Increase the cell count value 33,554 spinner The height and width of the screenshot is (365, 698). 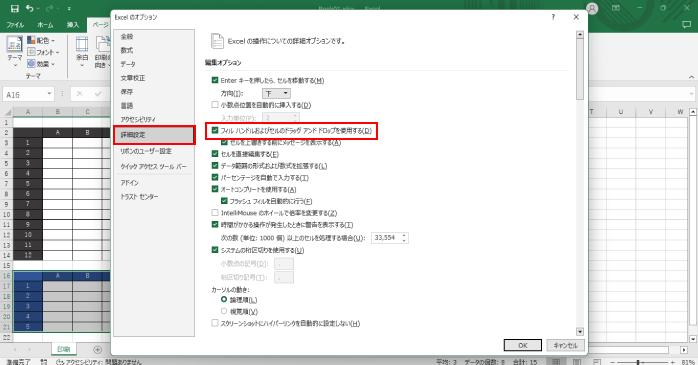(404, 235)
